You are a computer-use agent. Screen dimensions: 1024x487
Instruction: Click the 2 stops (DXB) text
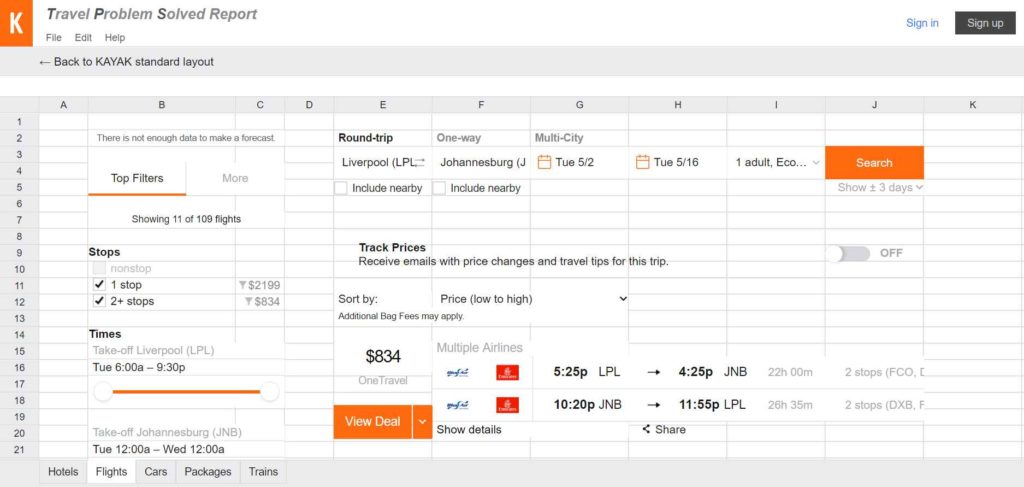(885, 405)
